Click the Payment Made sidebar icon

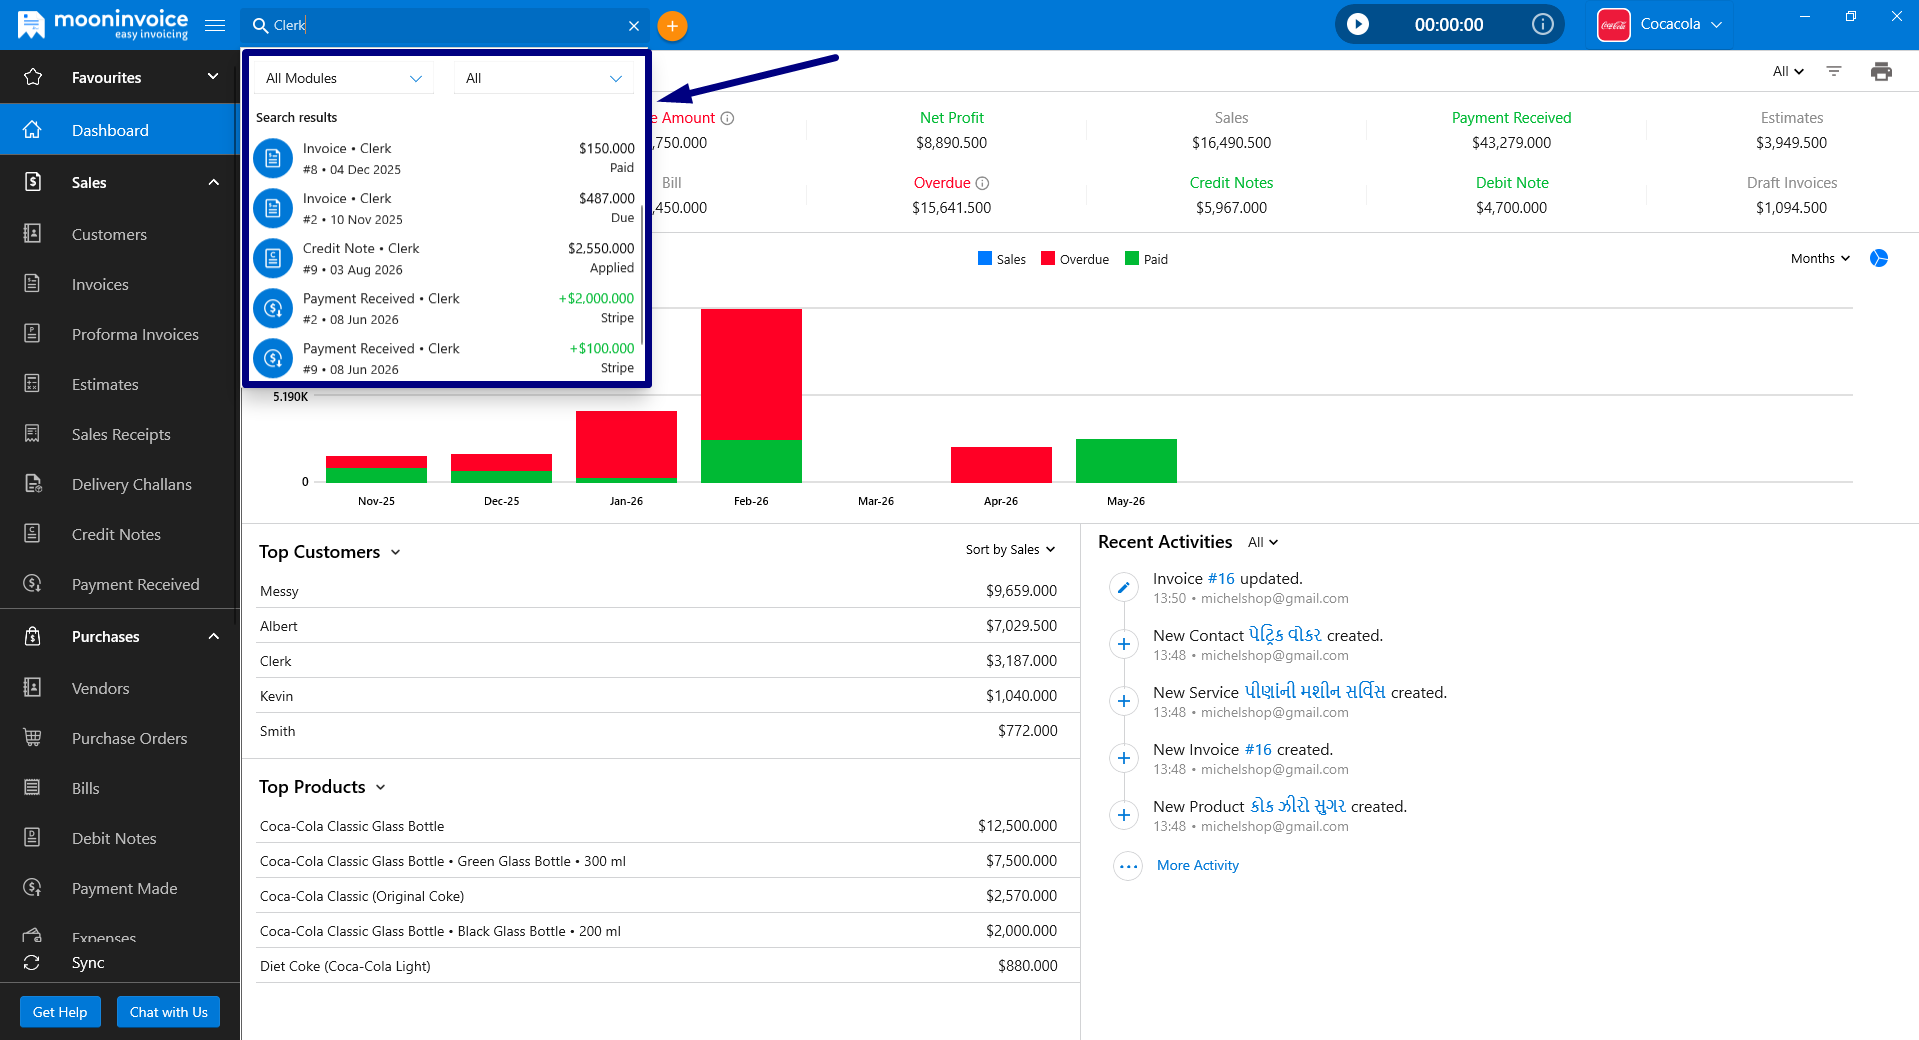32,888
